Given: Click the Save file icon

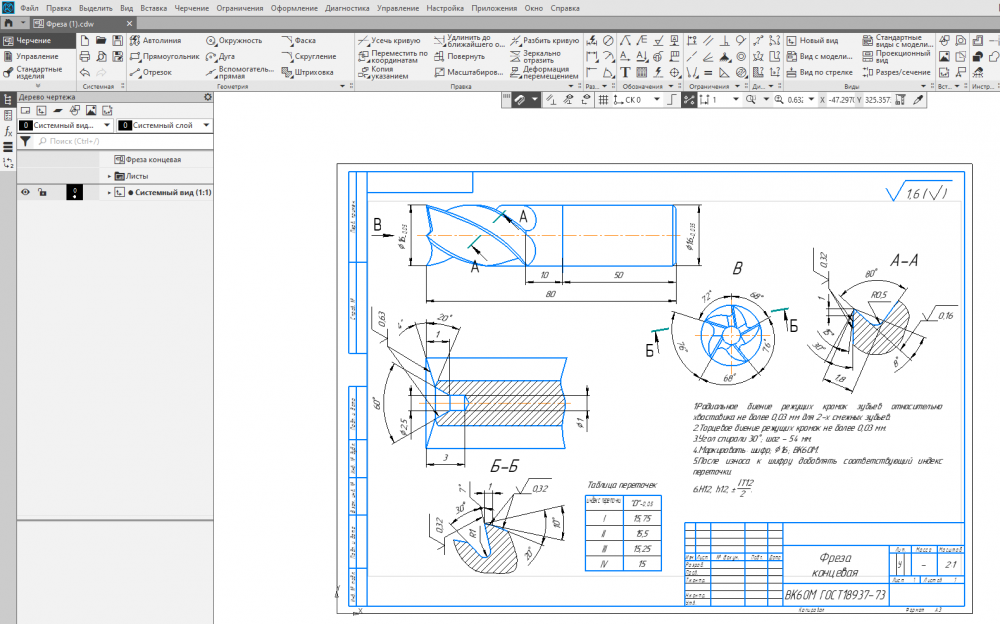Looking at the screenshot, I should pyautogui.click(x=118, y=41).
